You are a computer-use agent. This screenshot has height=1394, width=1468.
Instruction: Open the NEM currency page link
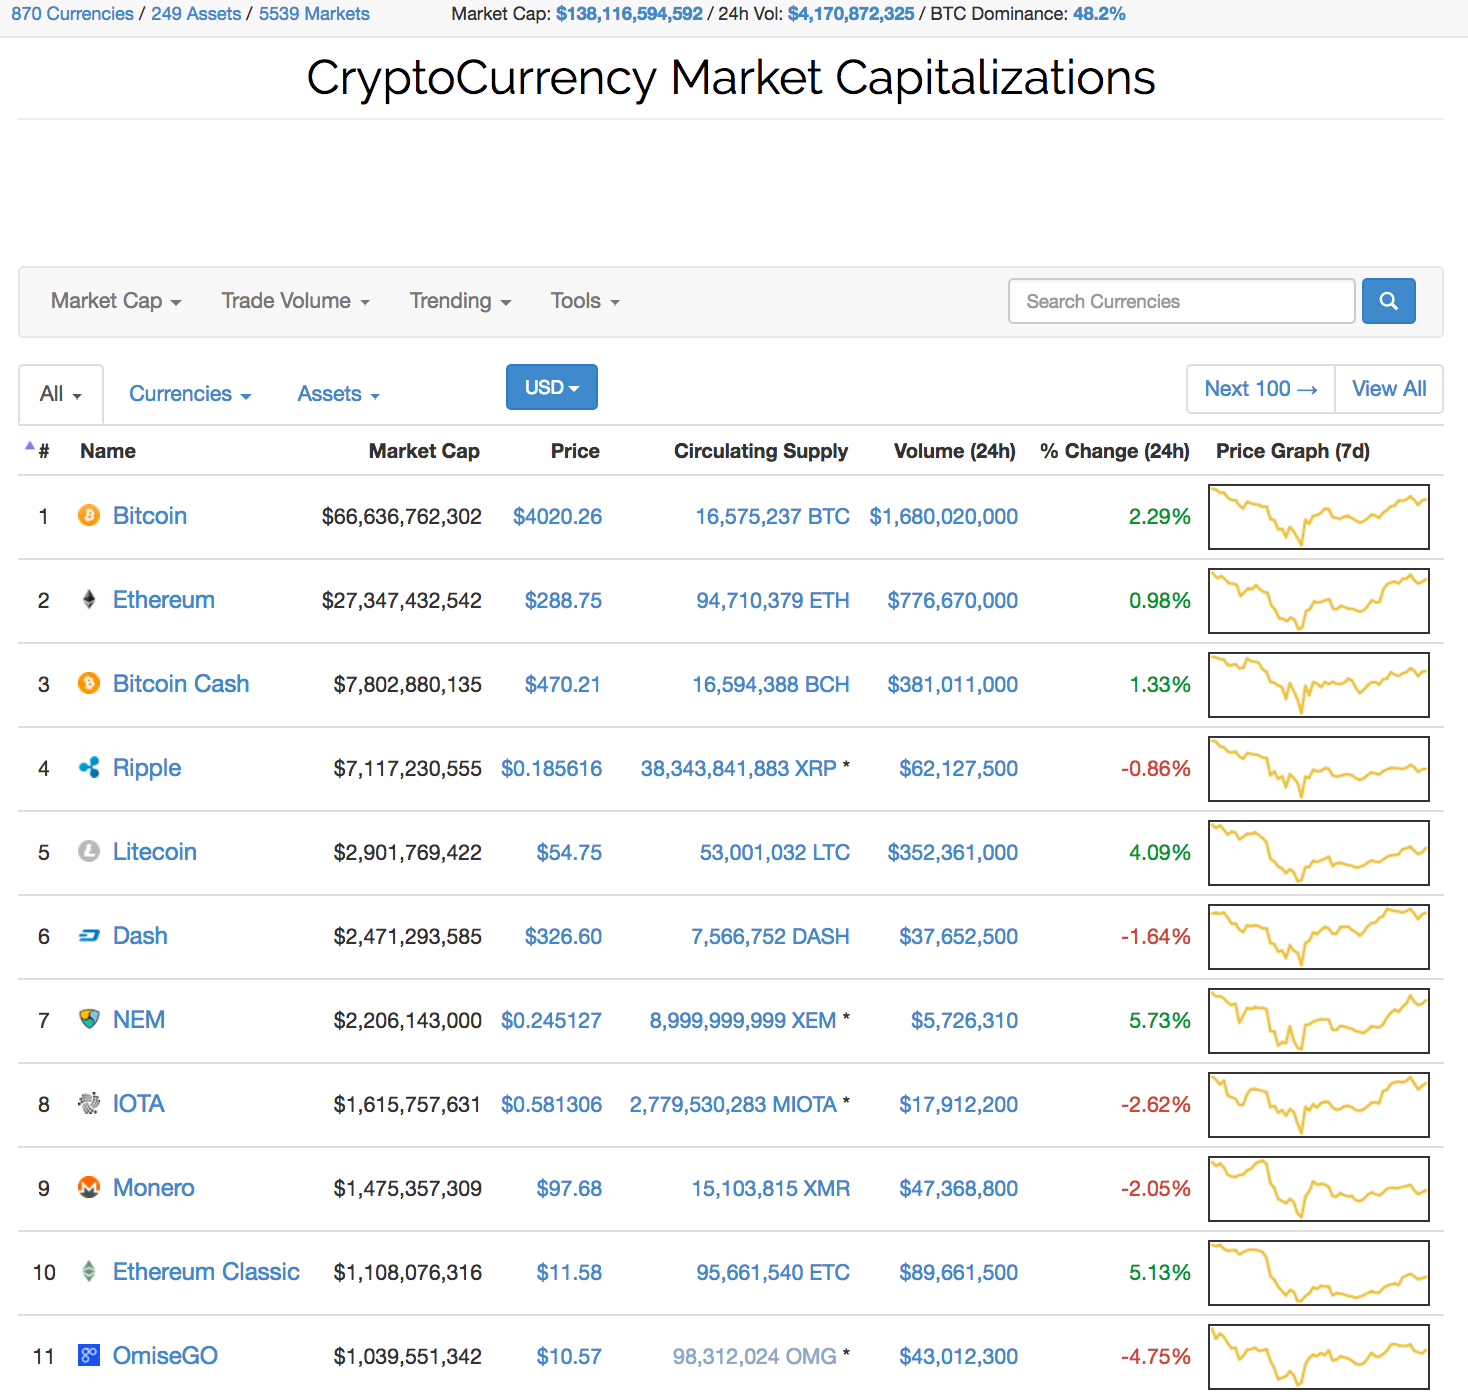pos(139,1020)
